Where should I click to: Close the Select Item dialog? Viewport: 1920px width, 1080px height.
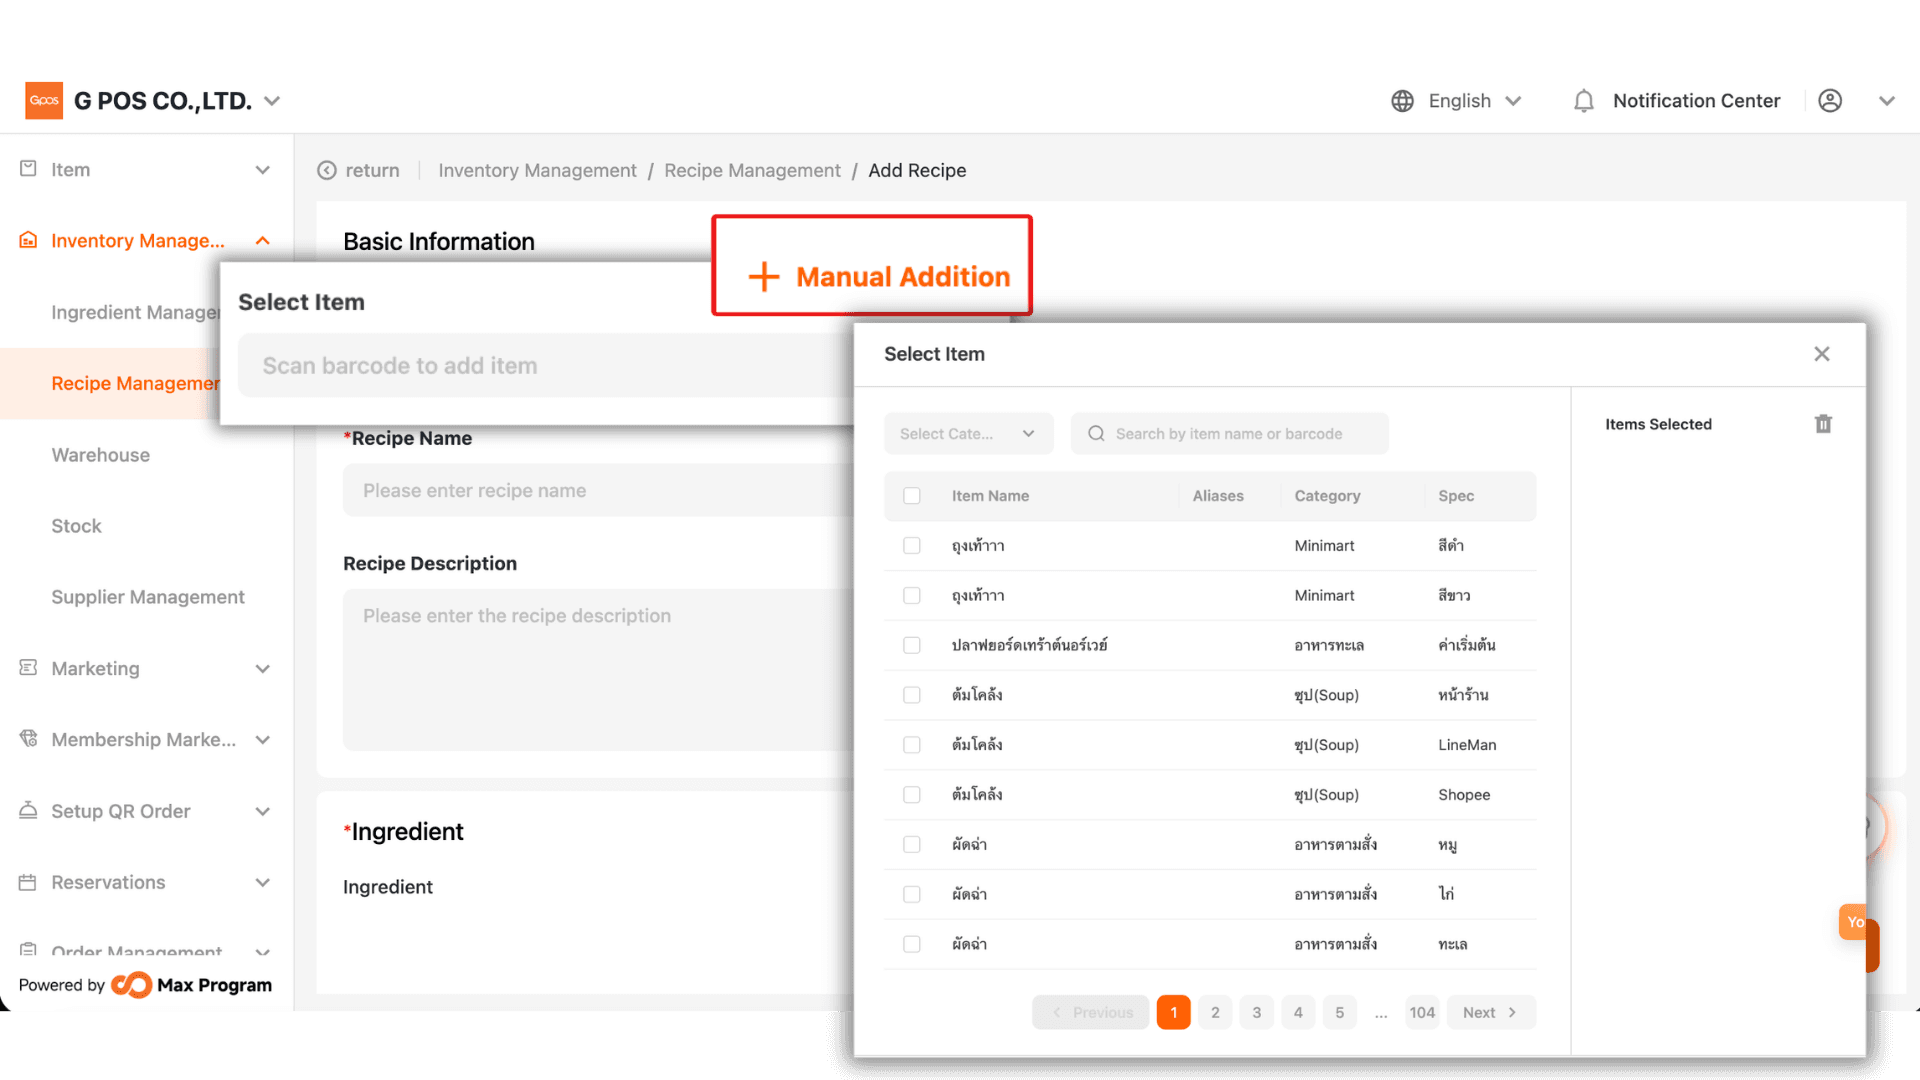[x=1822, y=354]
